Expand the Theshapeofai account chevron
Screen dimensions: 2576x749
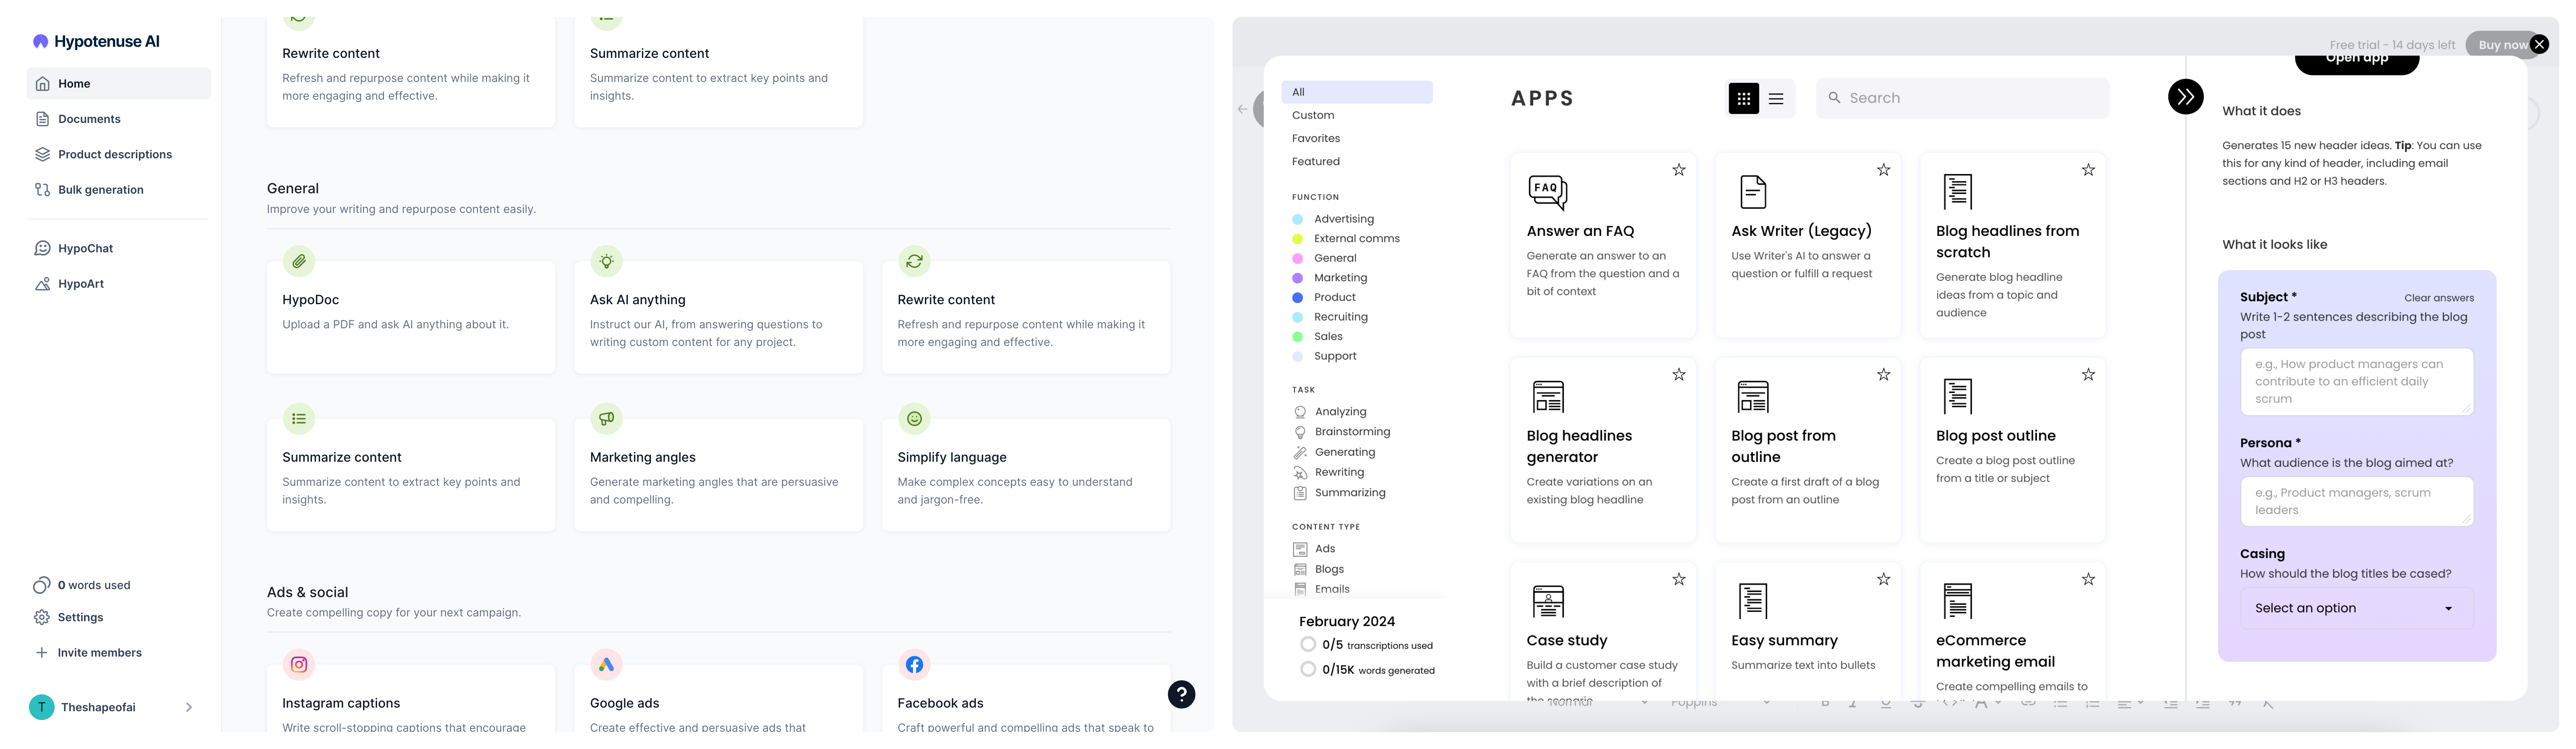pos(189,707)
